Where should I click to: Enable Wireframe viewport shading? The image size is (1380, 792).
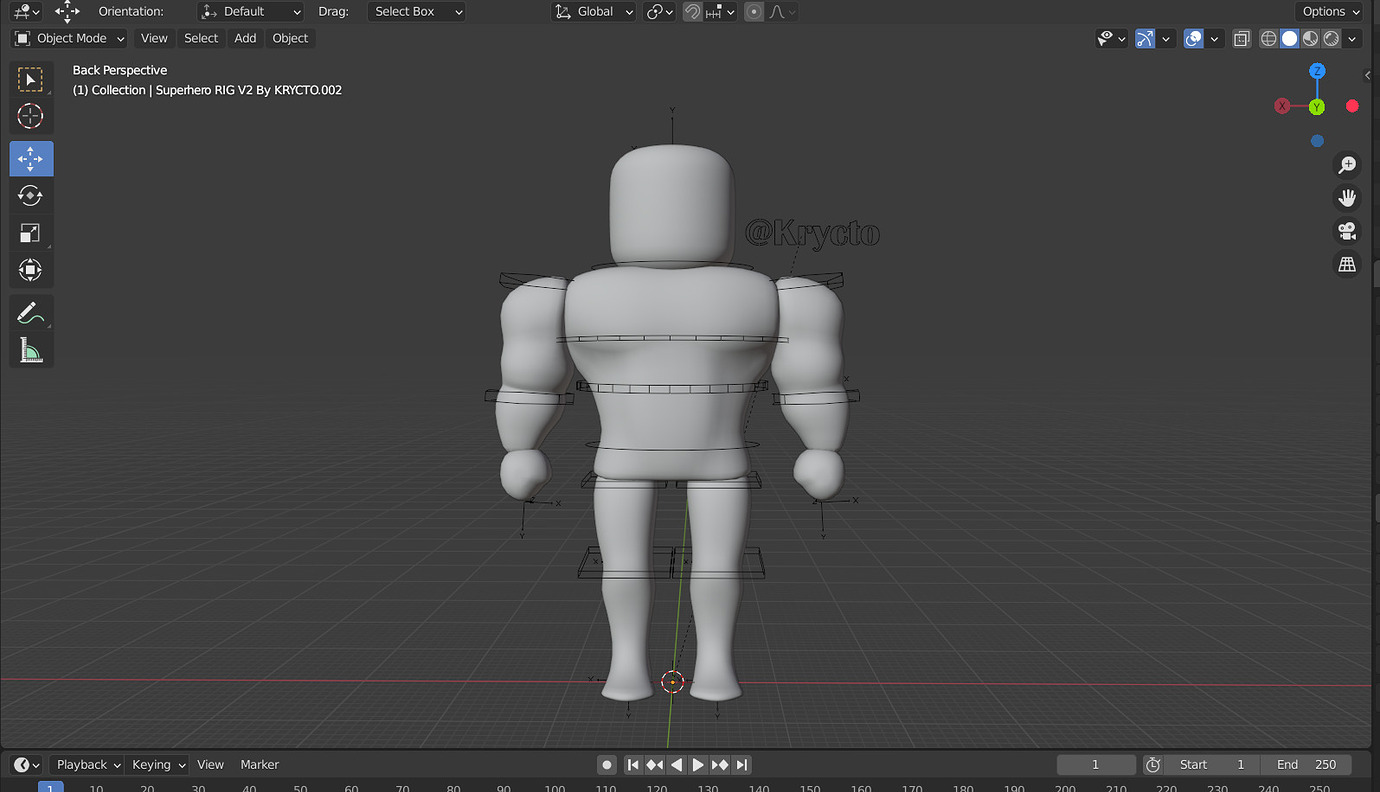tap(1268, 38)
